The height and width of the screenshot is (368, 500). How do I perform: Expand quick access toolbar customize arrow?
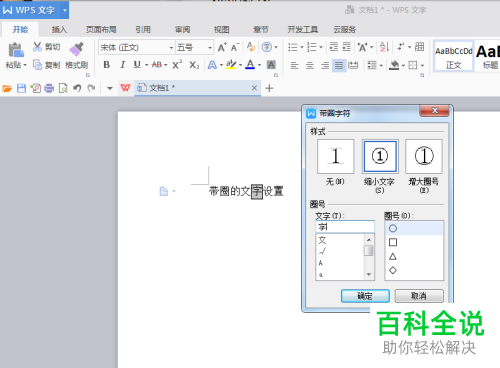[110, 89]
